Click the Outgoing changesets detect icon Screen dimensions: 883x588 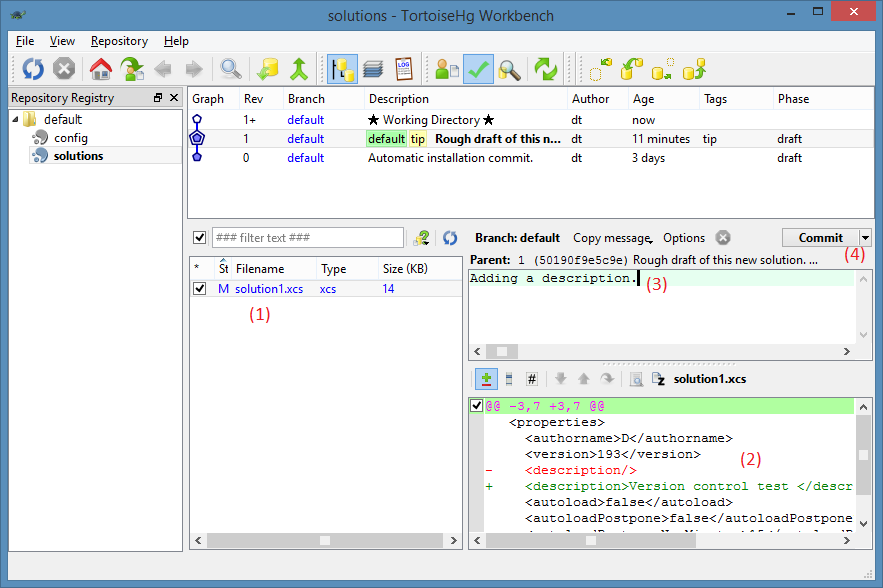click(x=662, y=69)
